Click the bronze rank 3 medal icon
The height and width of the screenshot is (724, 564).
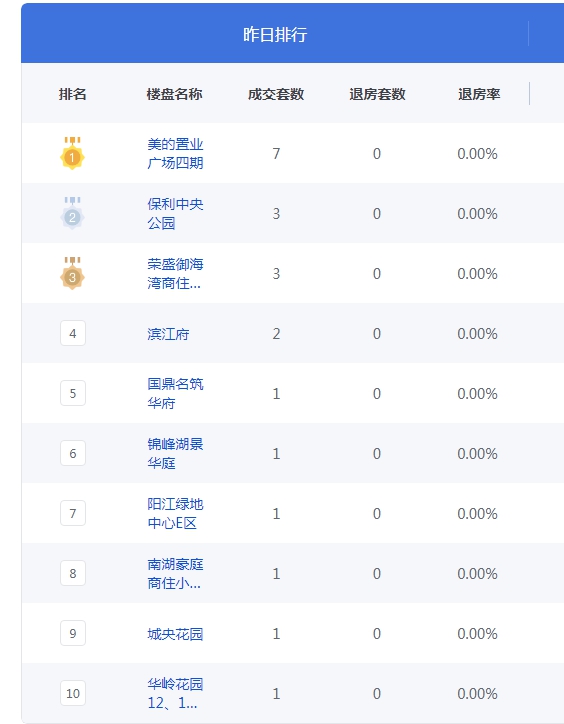(73, 273)
